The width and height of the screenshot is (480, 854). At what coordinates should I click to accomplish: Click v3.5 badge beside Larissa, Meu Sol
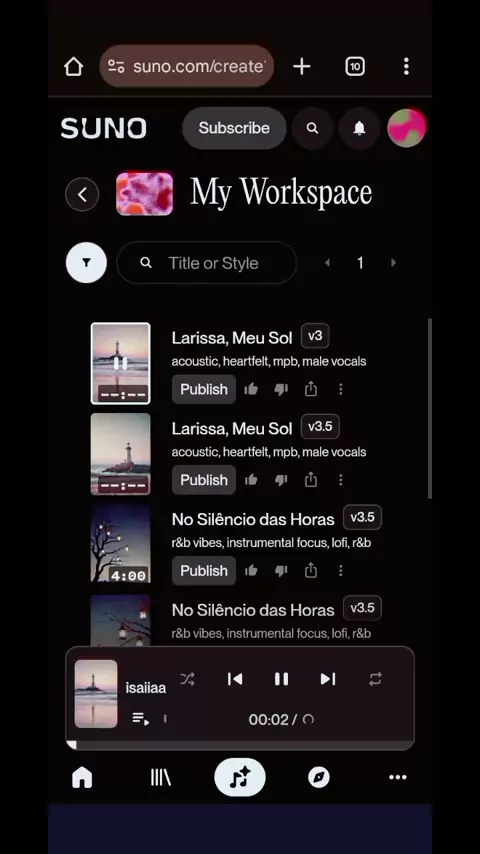320,426
